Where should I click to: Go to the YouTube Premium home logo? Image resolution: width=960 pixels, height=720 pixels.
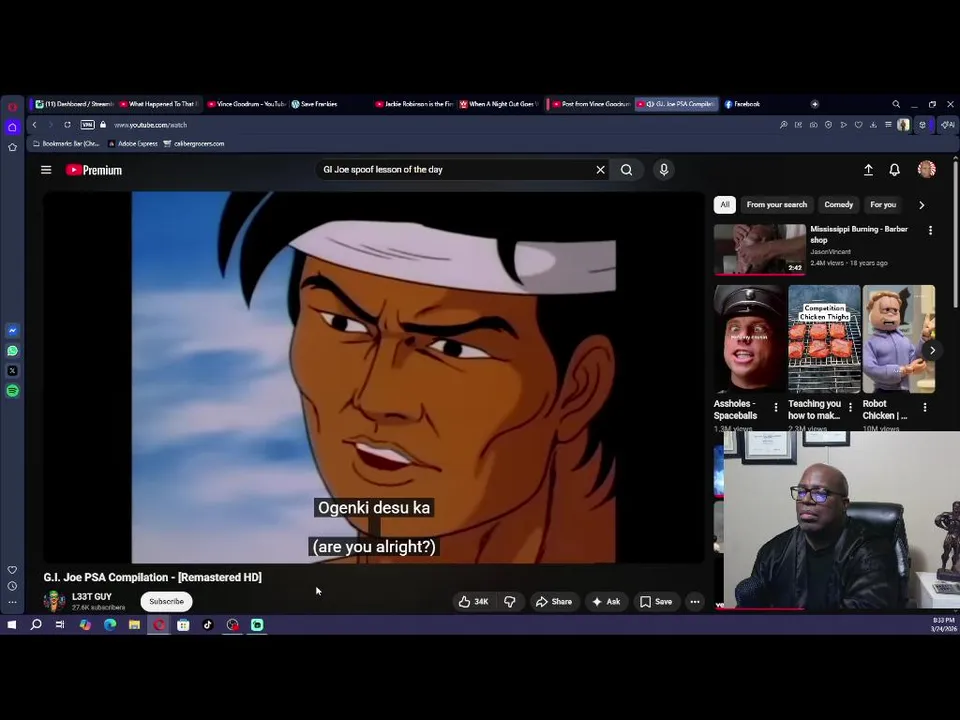(94, 170)
